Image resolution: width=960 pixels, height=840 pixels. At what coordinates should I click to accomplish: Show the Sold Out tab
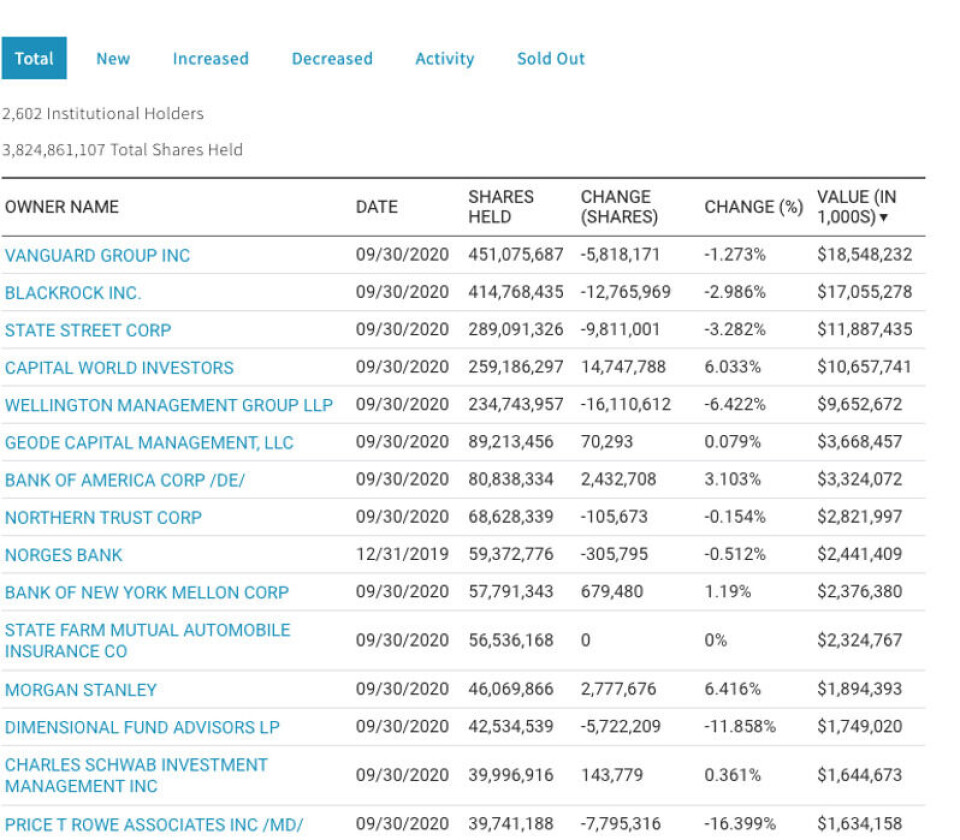(550, 59)
